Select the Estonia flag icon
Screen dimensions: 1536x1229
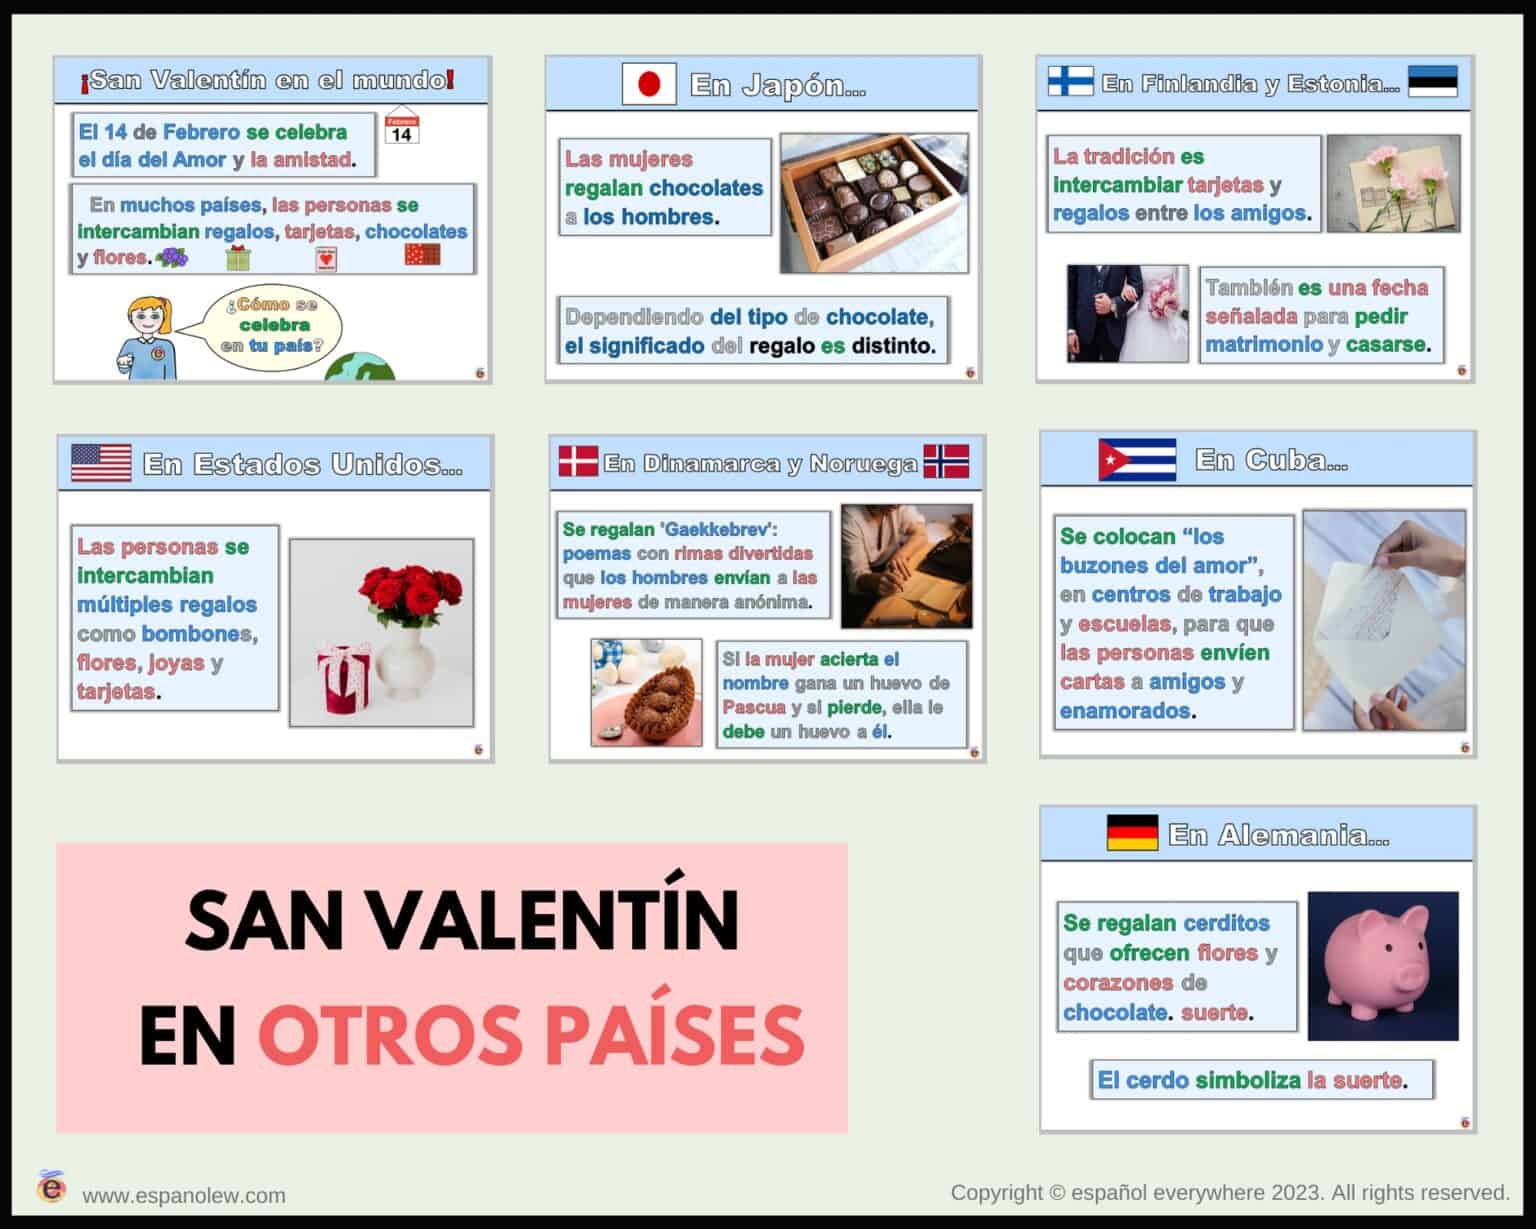pyautogui.click(x=1434, y=82)
